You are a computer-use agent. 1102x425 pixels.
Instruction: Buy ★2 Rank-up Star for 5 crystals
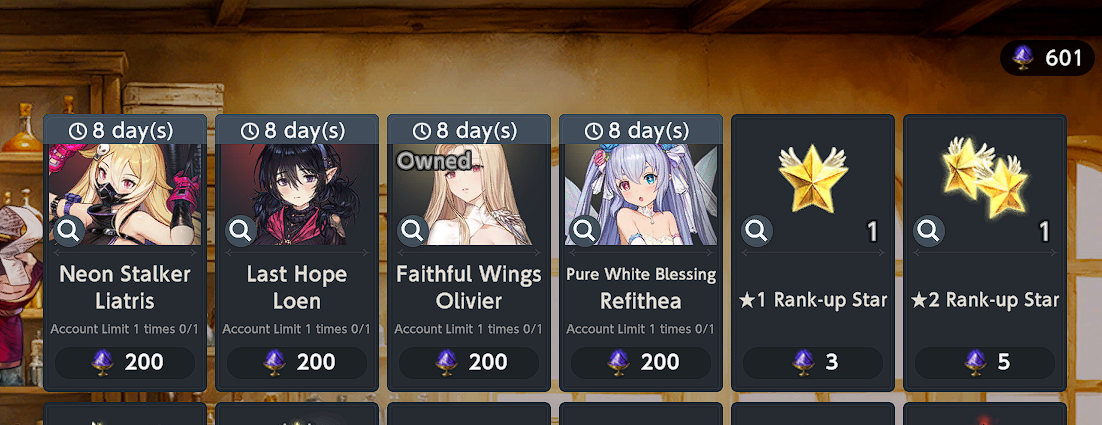click(x=985, y=362)
